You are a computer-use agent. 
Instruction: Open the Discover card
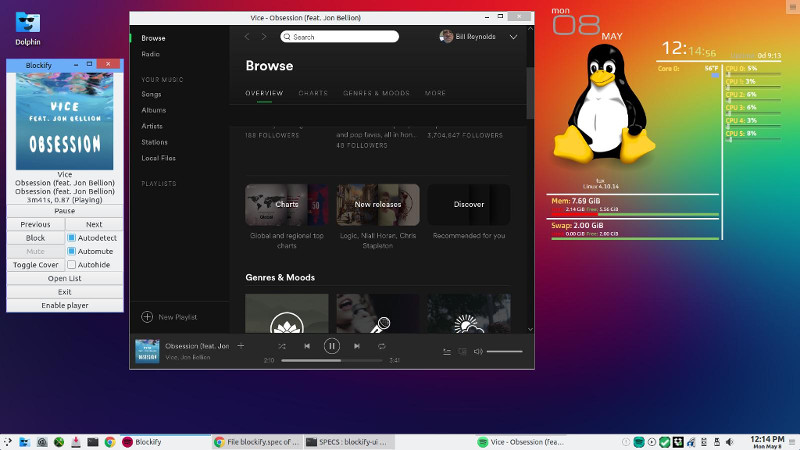tap(469, 205)
